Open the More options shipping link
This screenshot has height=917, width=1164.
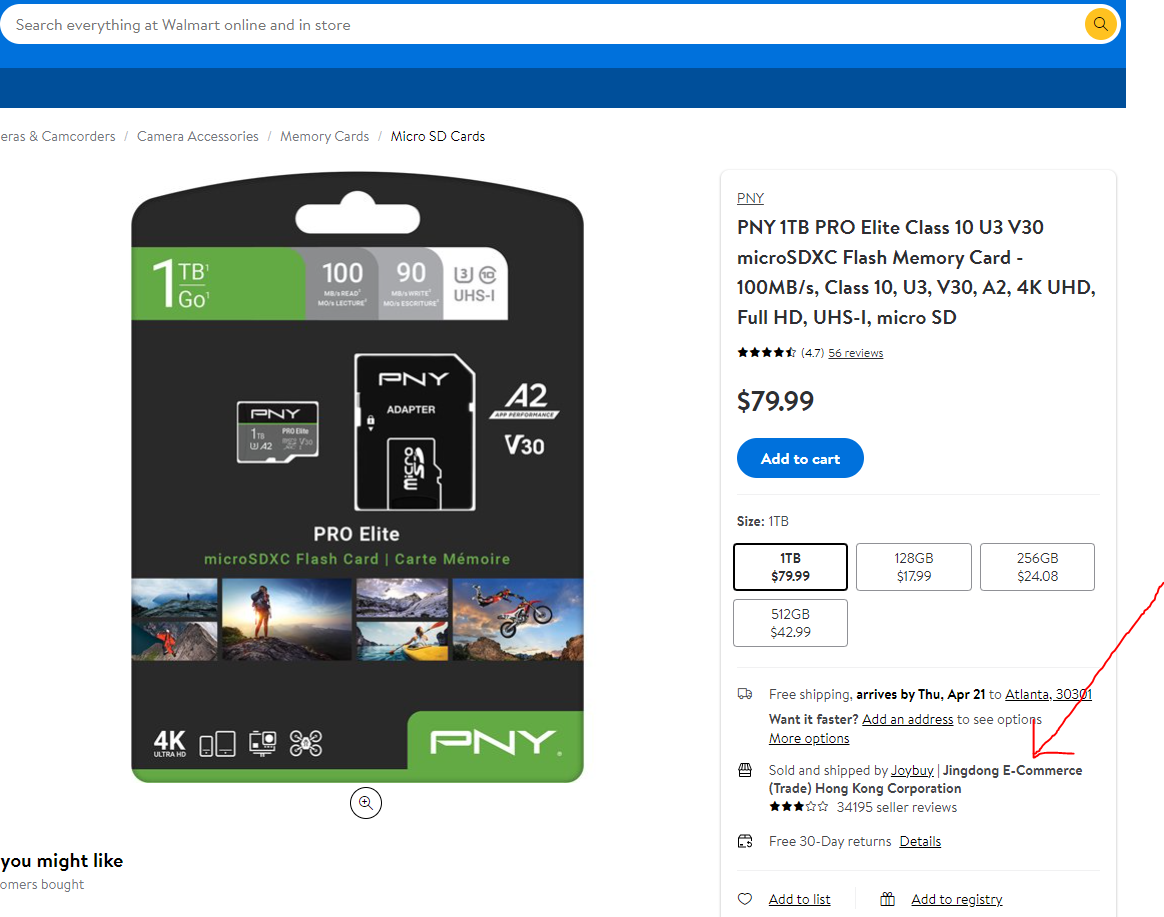(808, 738)
